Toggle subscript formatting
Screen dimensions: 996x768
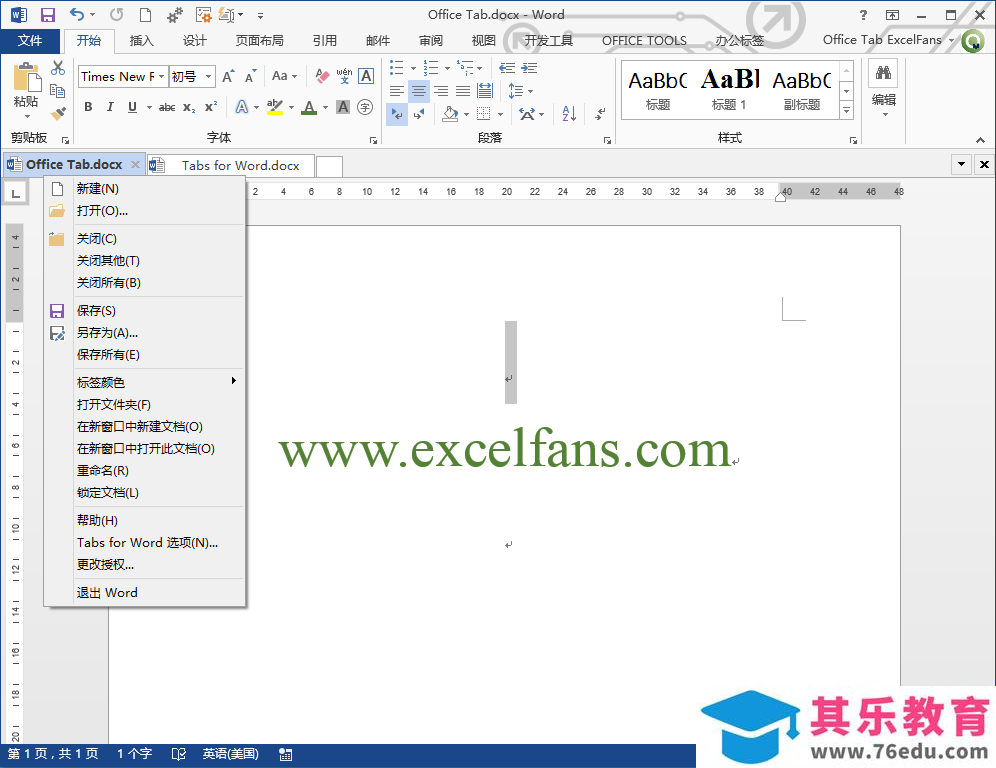pos(189,107)
